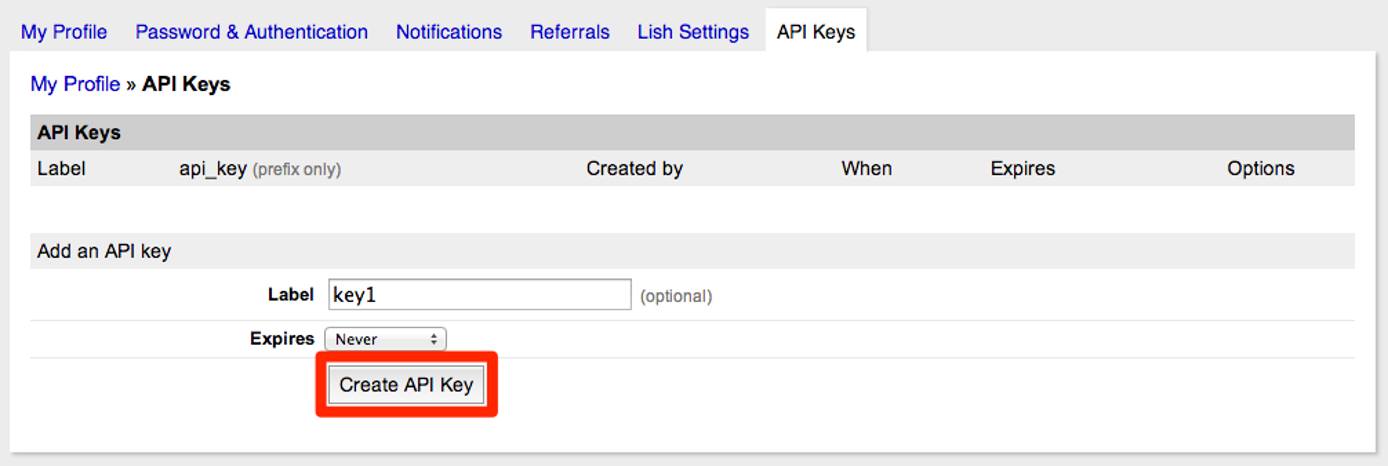Select the Lish Settings tab
Screen dimensions: 1388x466
[x=693, y=32]
